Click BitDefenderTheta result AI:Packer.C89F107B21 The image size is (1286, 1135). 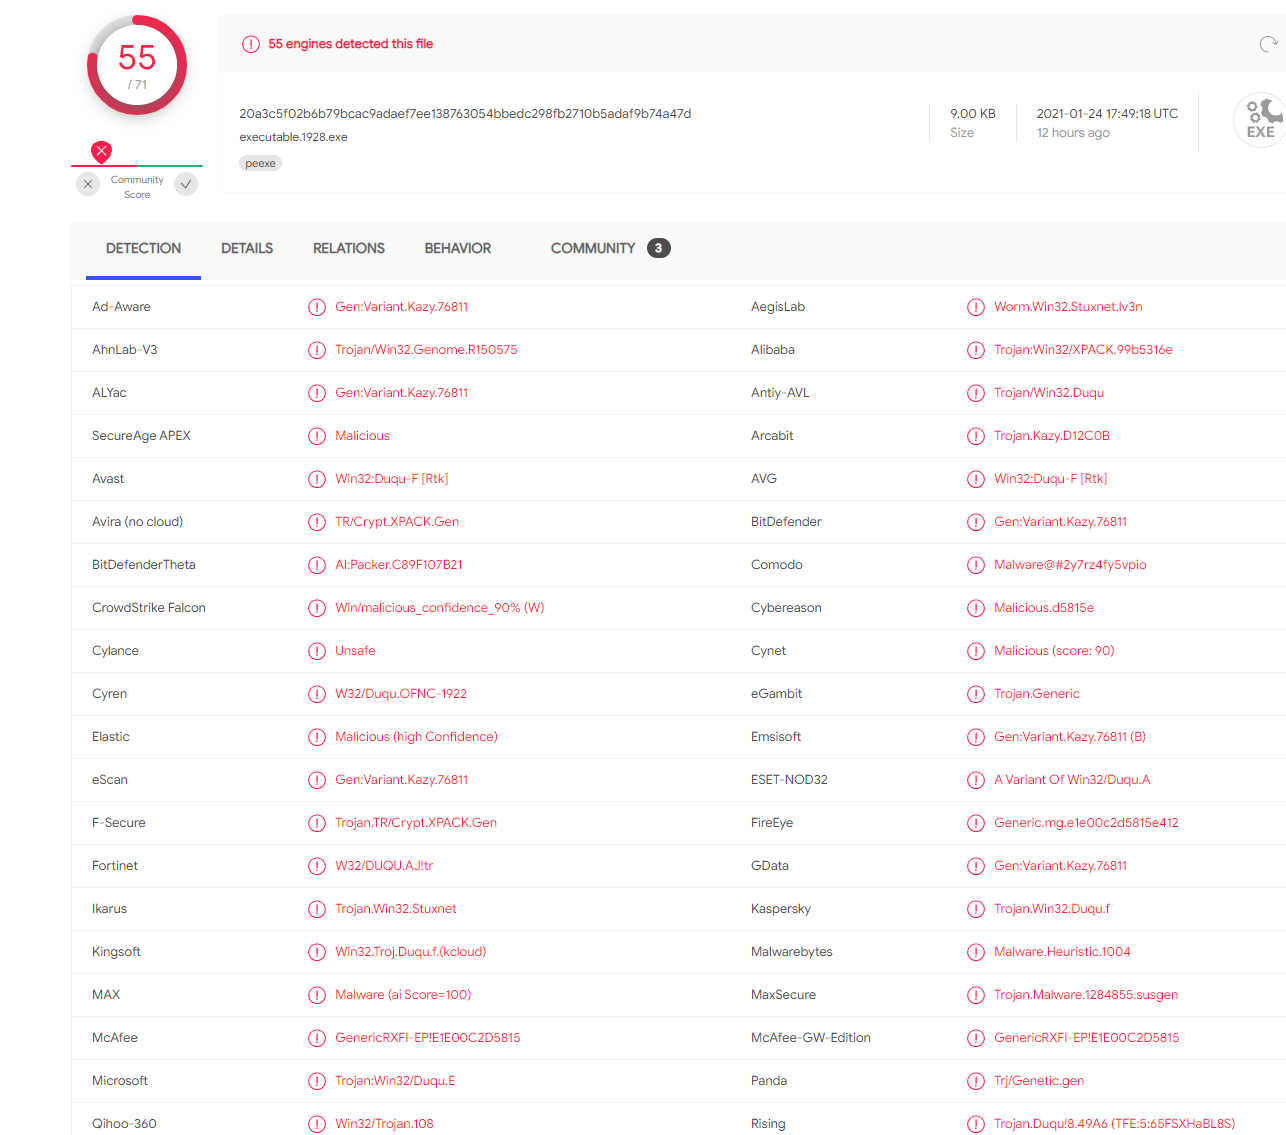399,565
